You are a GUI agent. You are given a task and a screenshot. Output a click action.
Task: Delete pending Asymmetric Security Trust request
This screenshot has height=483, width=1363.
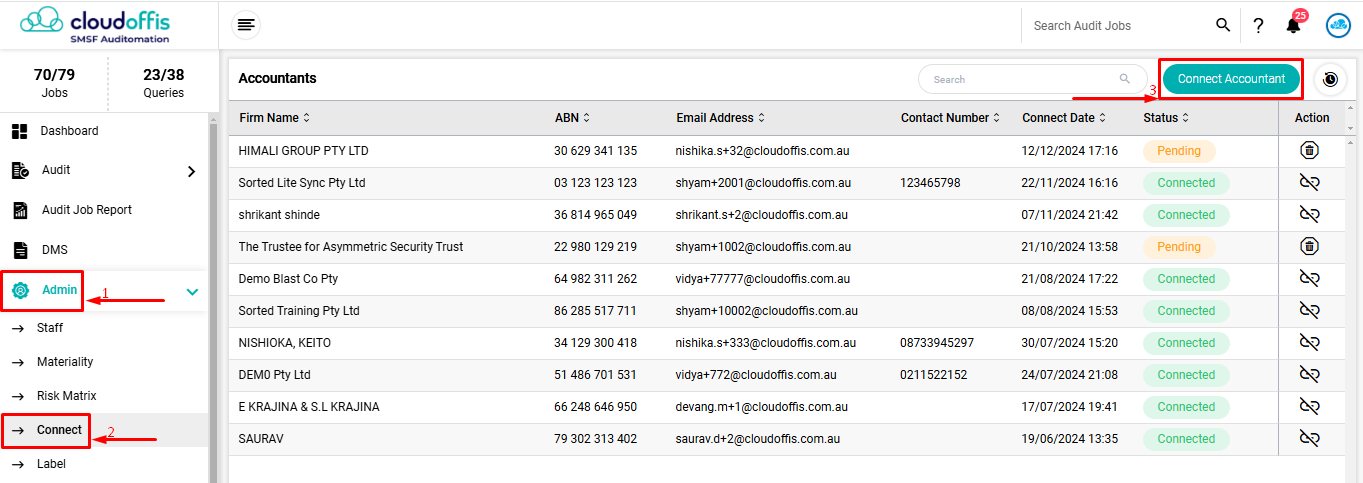[1309, 247]
